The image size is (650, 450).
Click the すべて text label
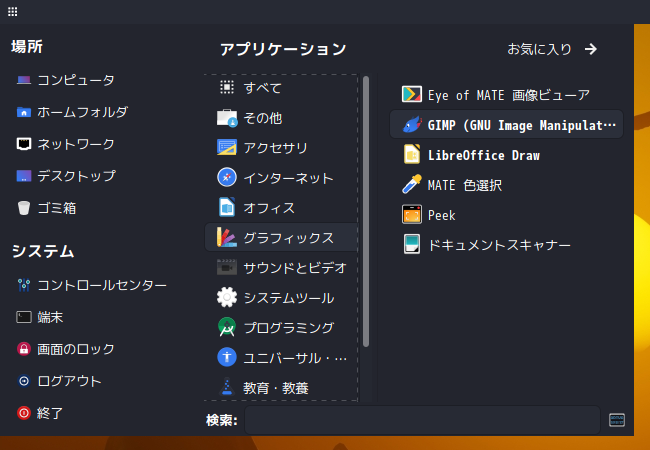click(263, 88)
